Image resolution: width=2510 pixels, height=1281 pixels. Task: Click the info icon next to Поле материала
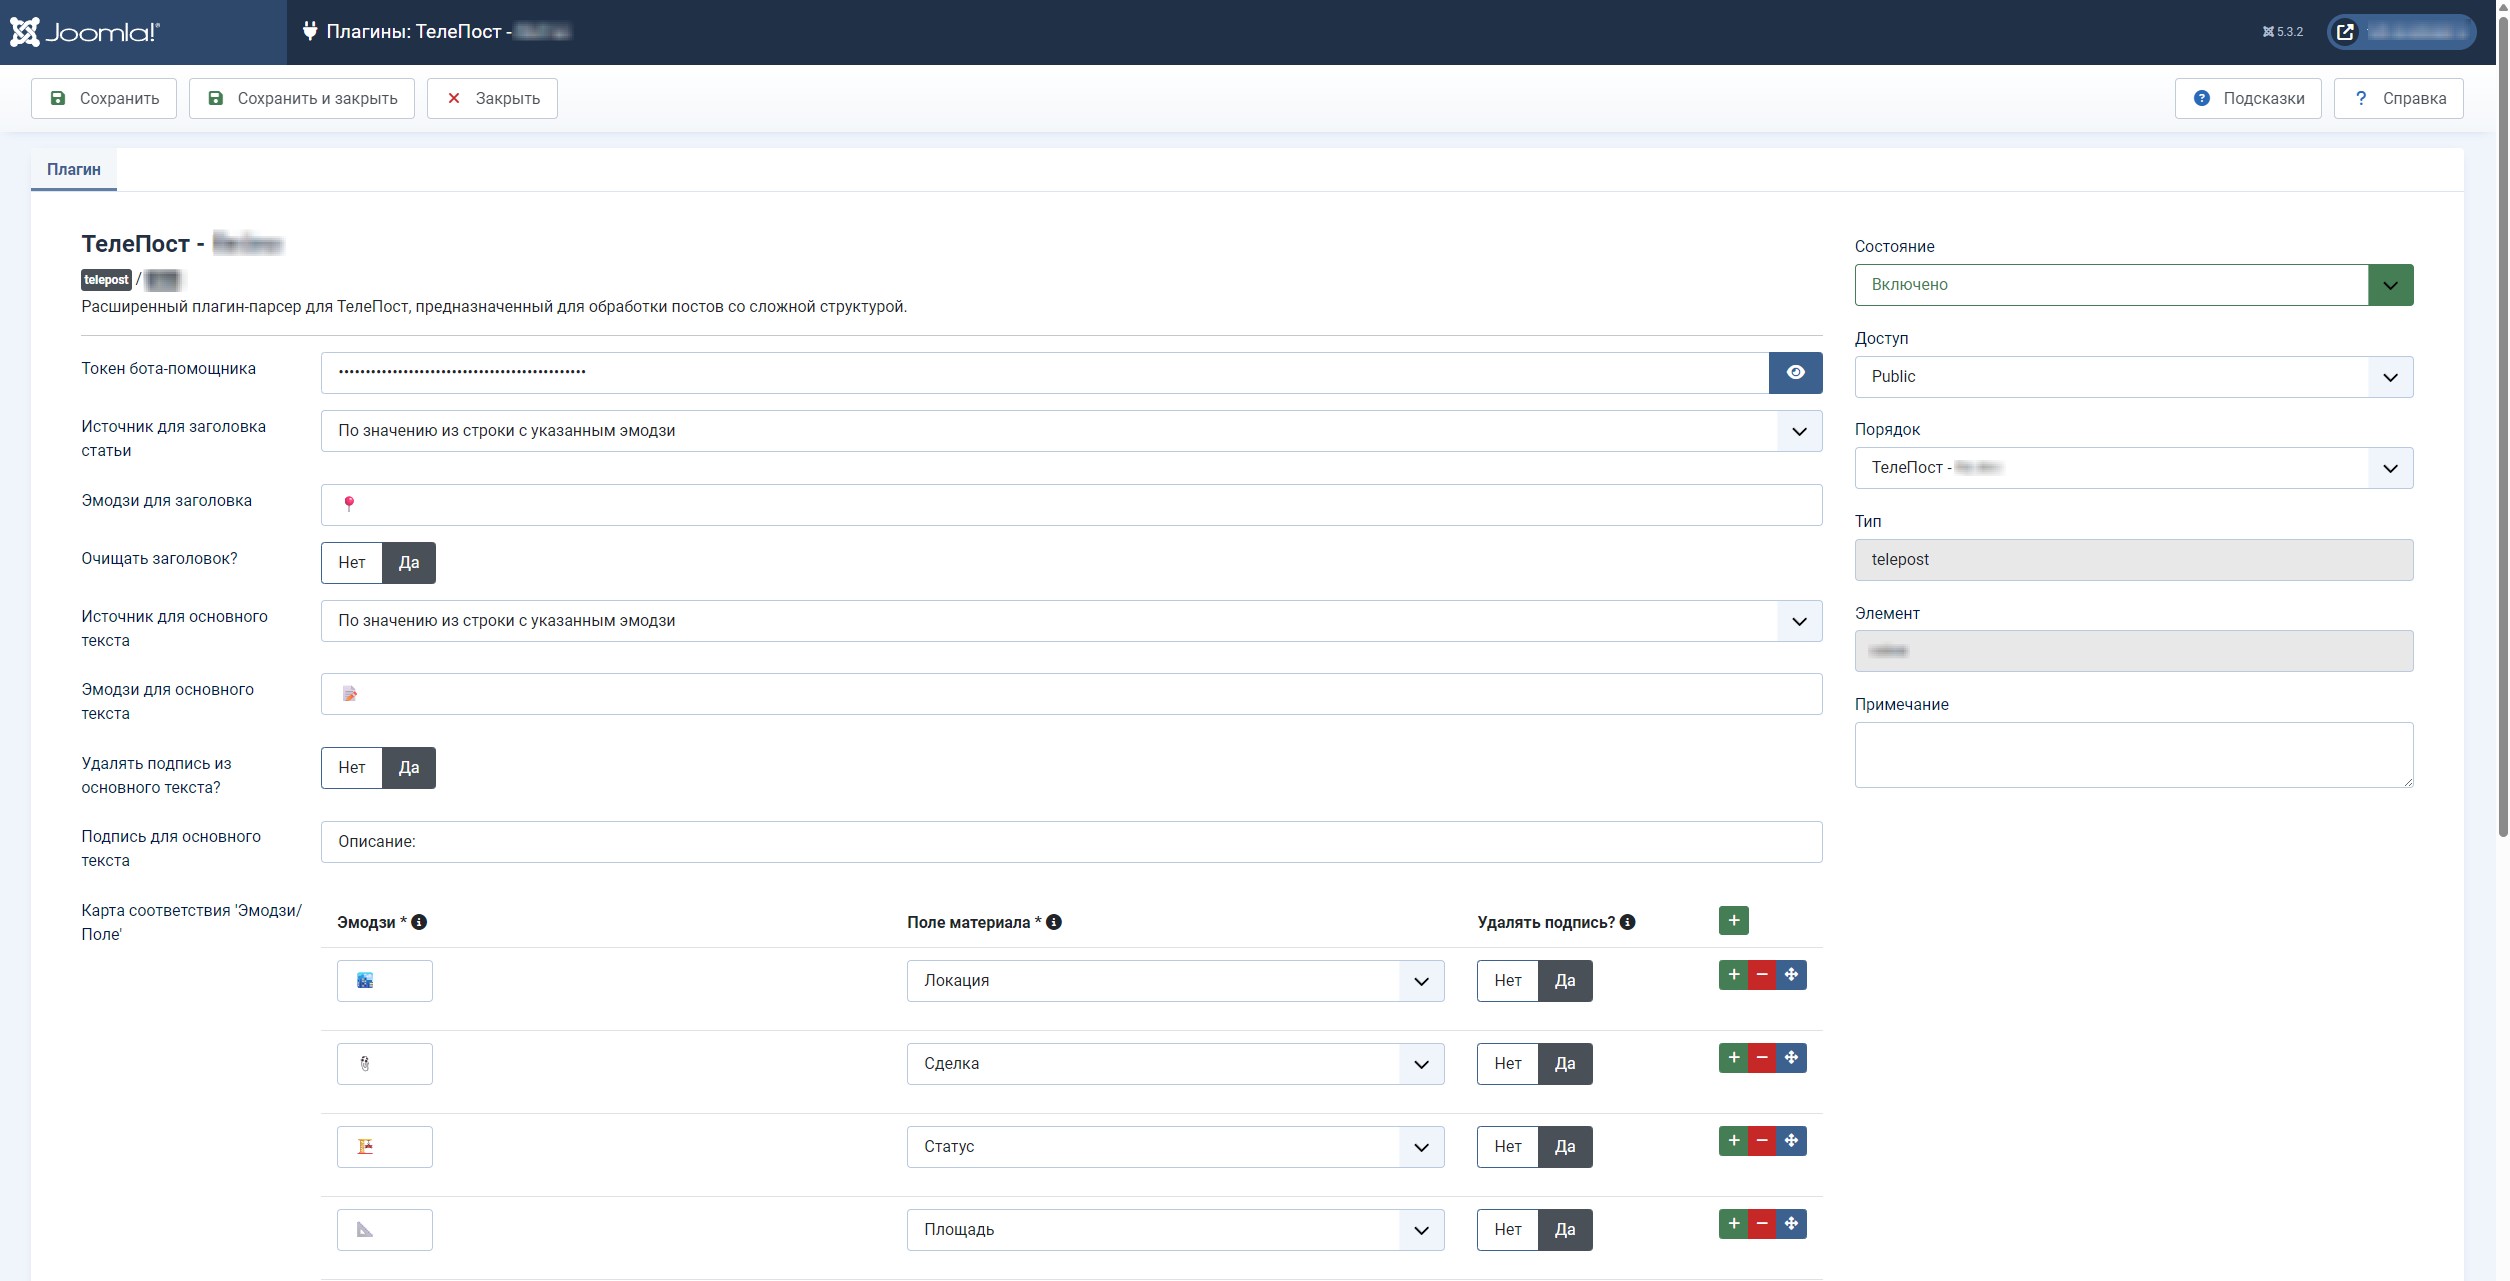click(x=1054, y=922)
